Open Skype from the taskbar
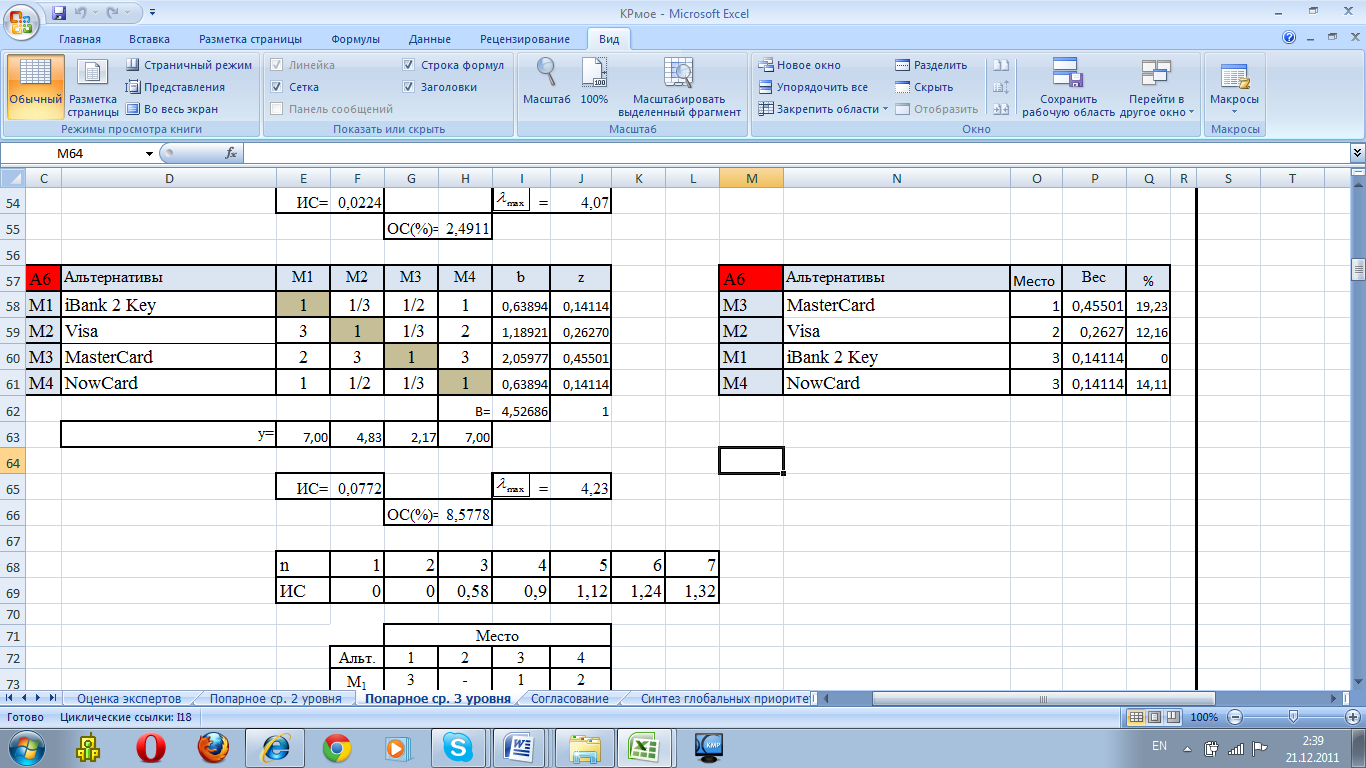This screenshot has height=768, width=1366. coord(460,747)
